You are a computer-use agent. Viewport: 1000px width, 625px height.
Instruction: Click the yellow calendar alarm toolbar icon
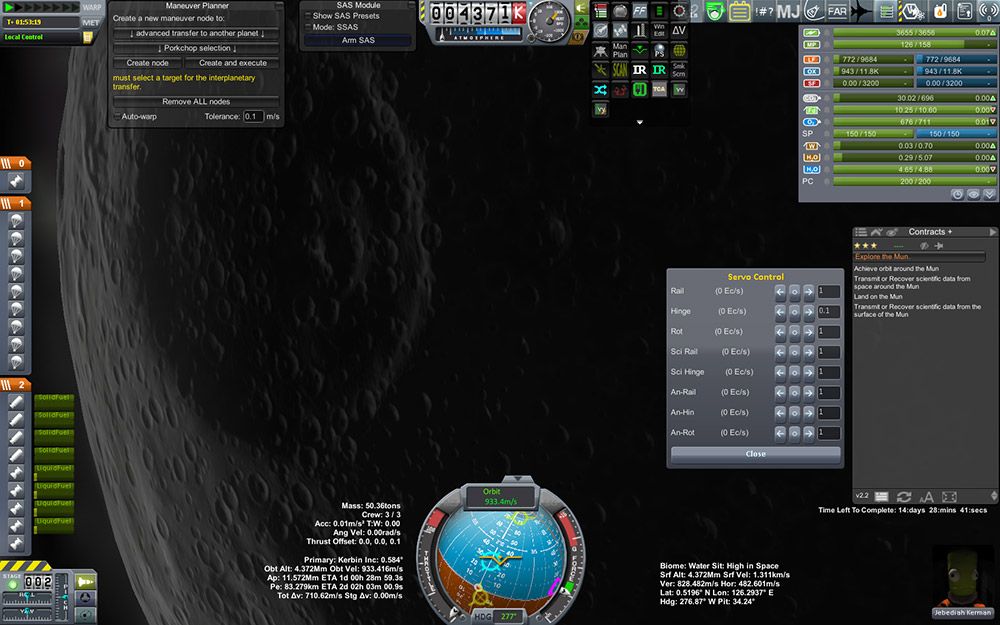coord(740,11)
